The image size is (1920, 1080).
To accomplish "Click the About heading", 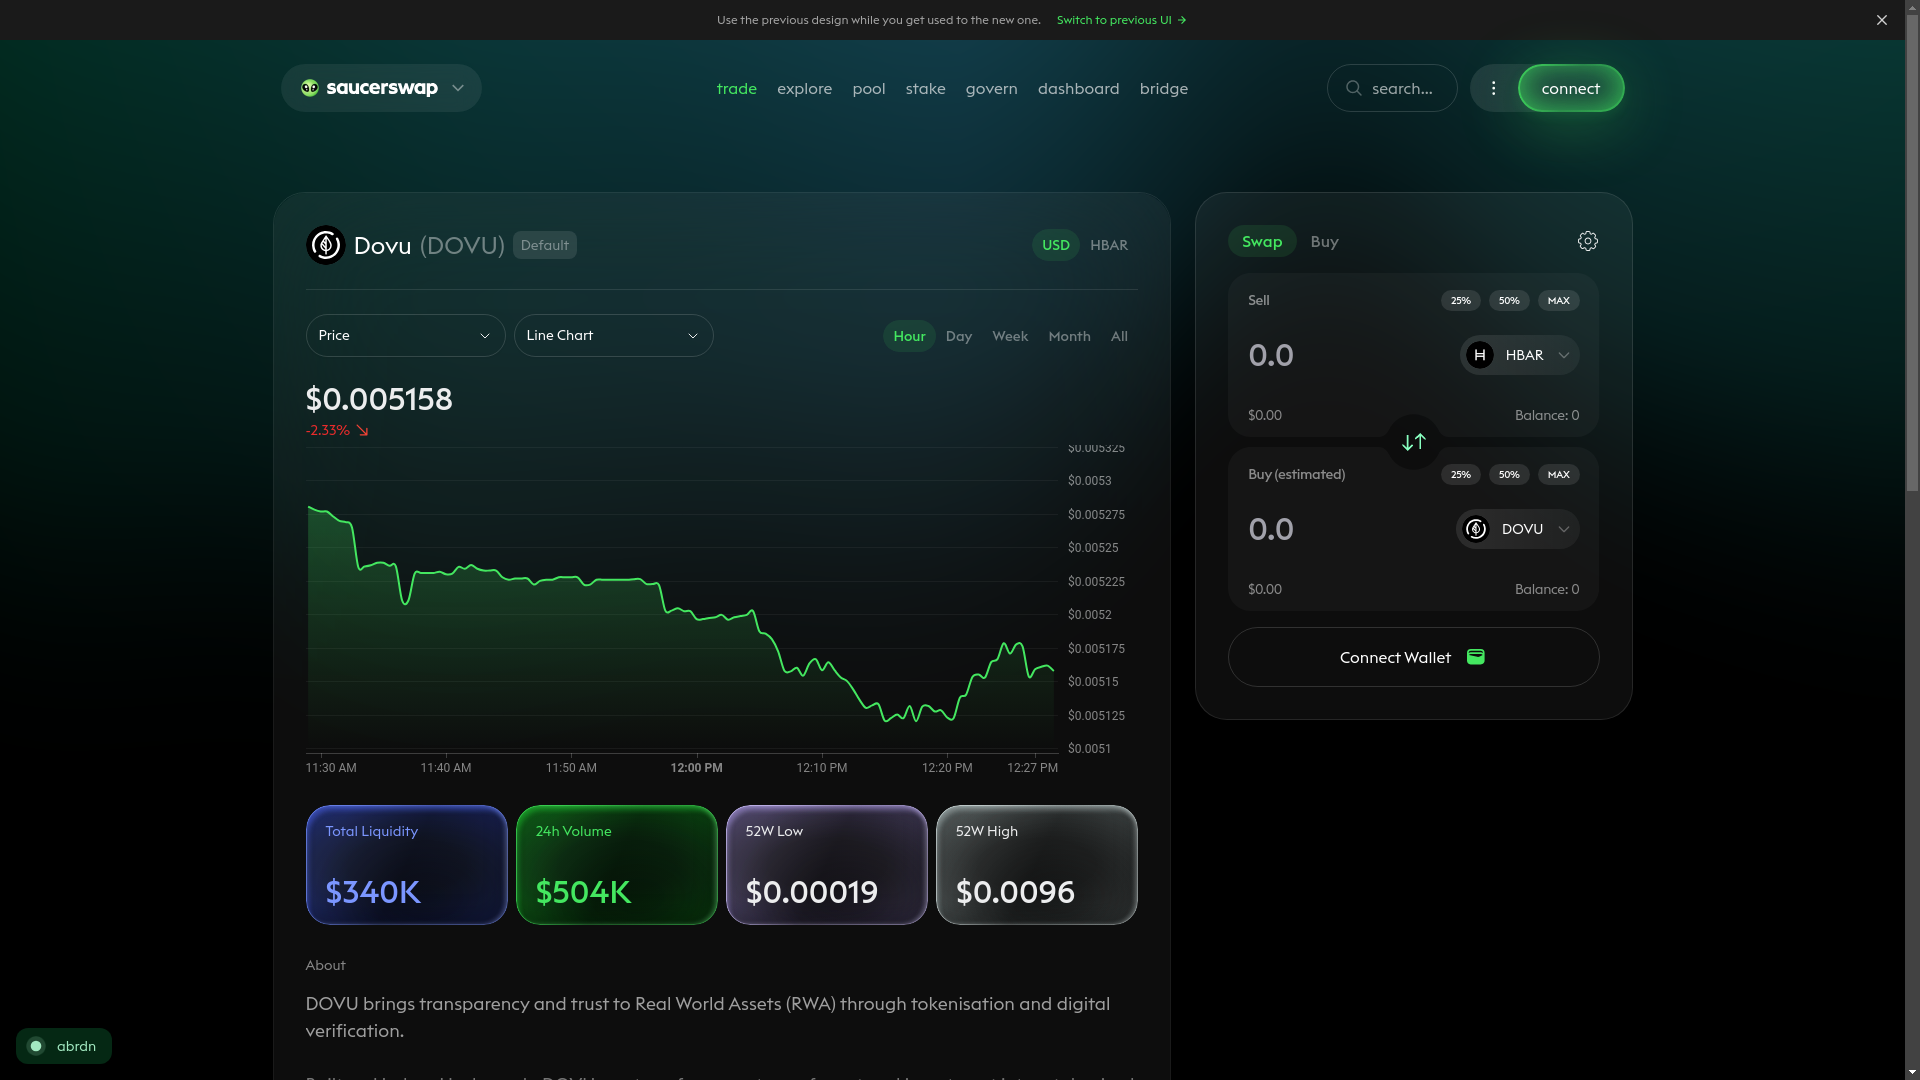I will click(x=325, y=965).
